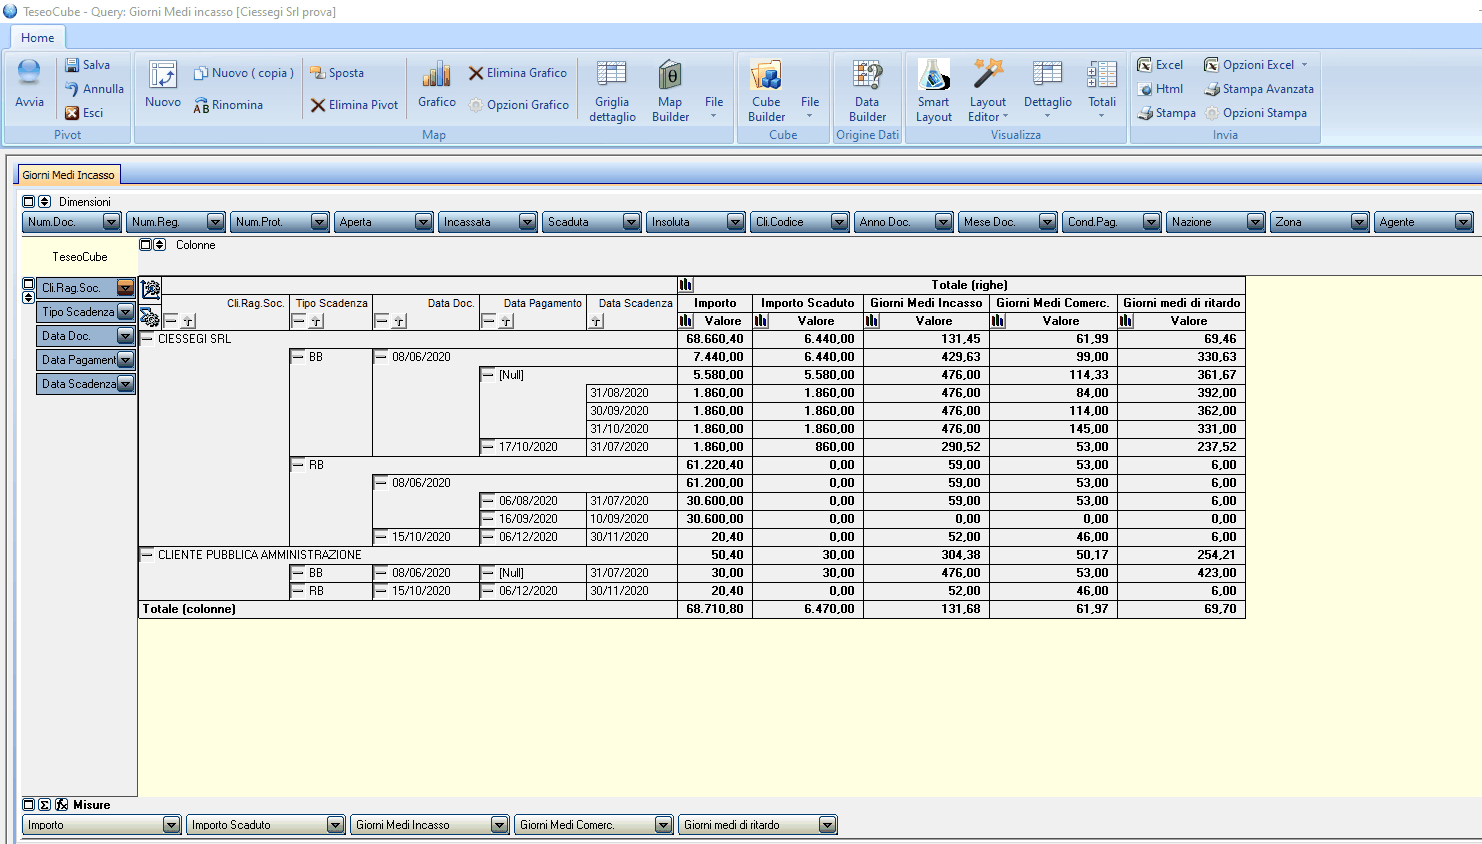Open the Cli.Rag Soc. row field dropdown
Screen dimensions: 1482x844
(x=125, y=288)
